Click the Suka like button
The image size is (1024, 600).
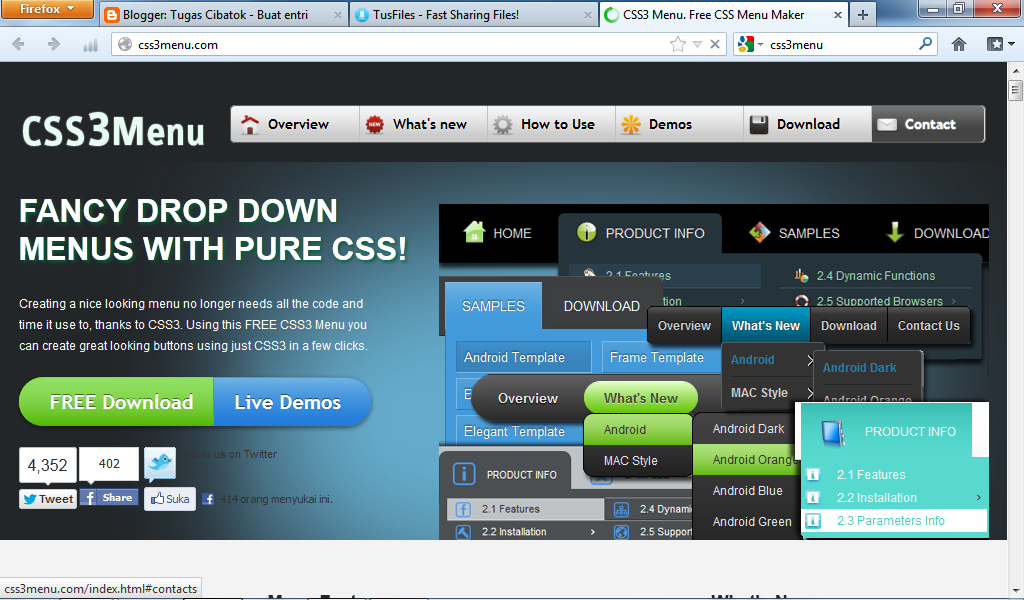[170, 499]
